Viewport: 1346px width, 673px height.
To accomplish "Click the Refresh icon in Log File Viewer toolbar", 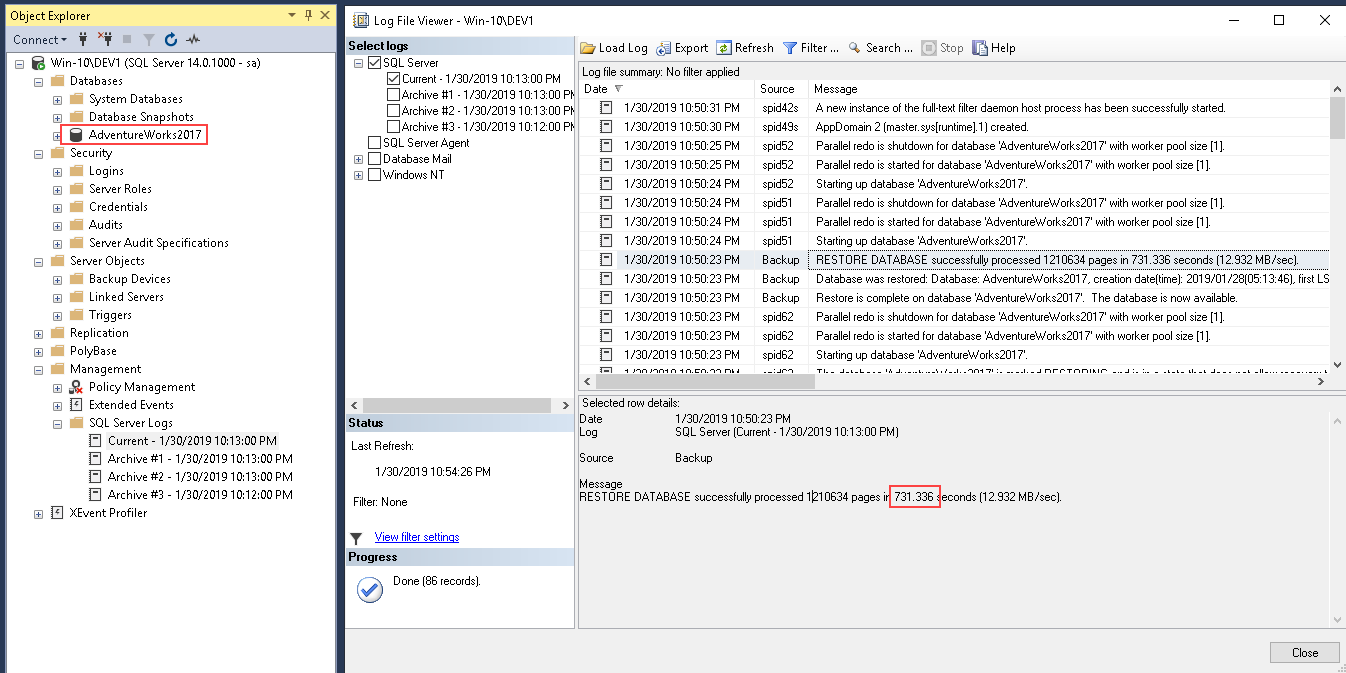I will coord(724,48).
